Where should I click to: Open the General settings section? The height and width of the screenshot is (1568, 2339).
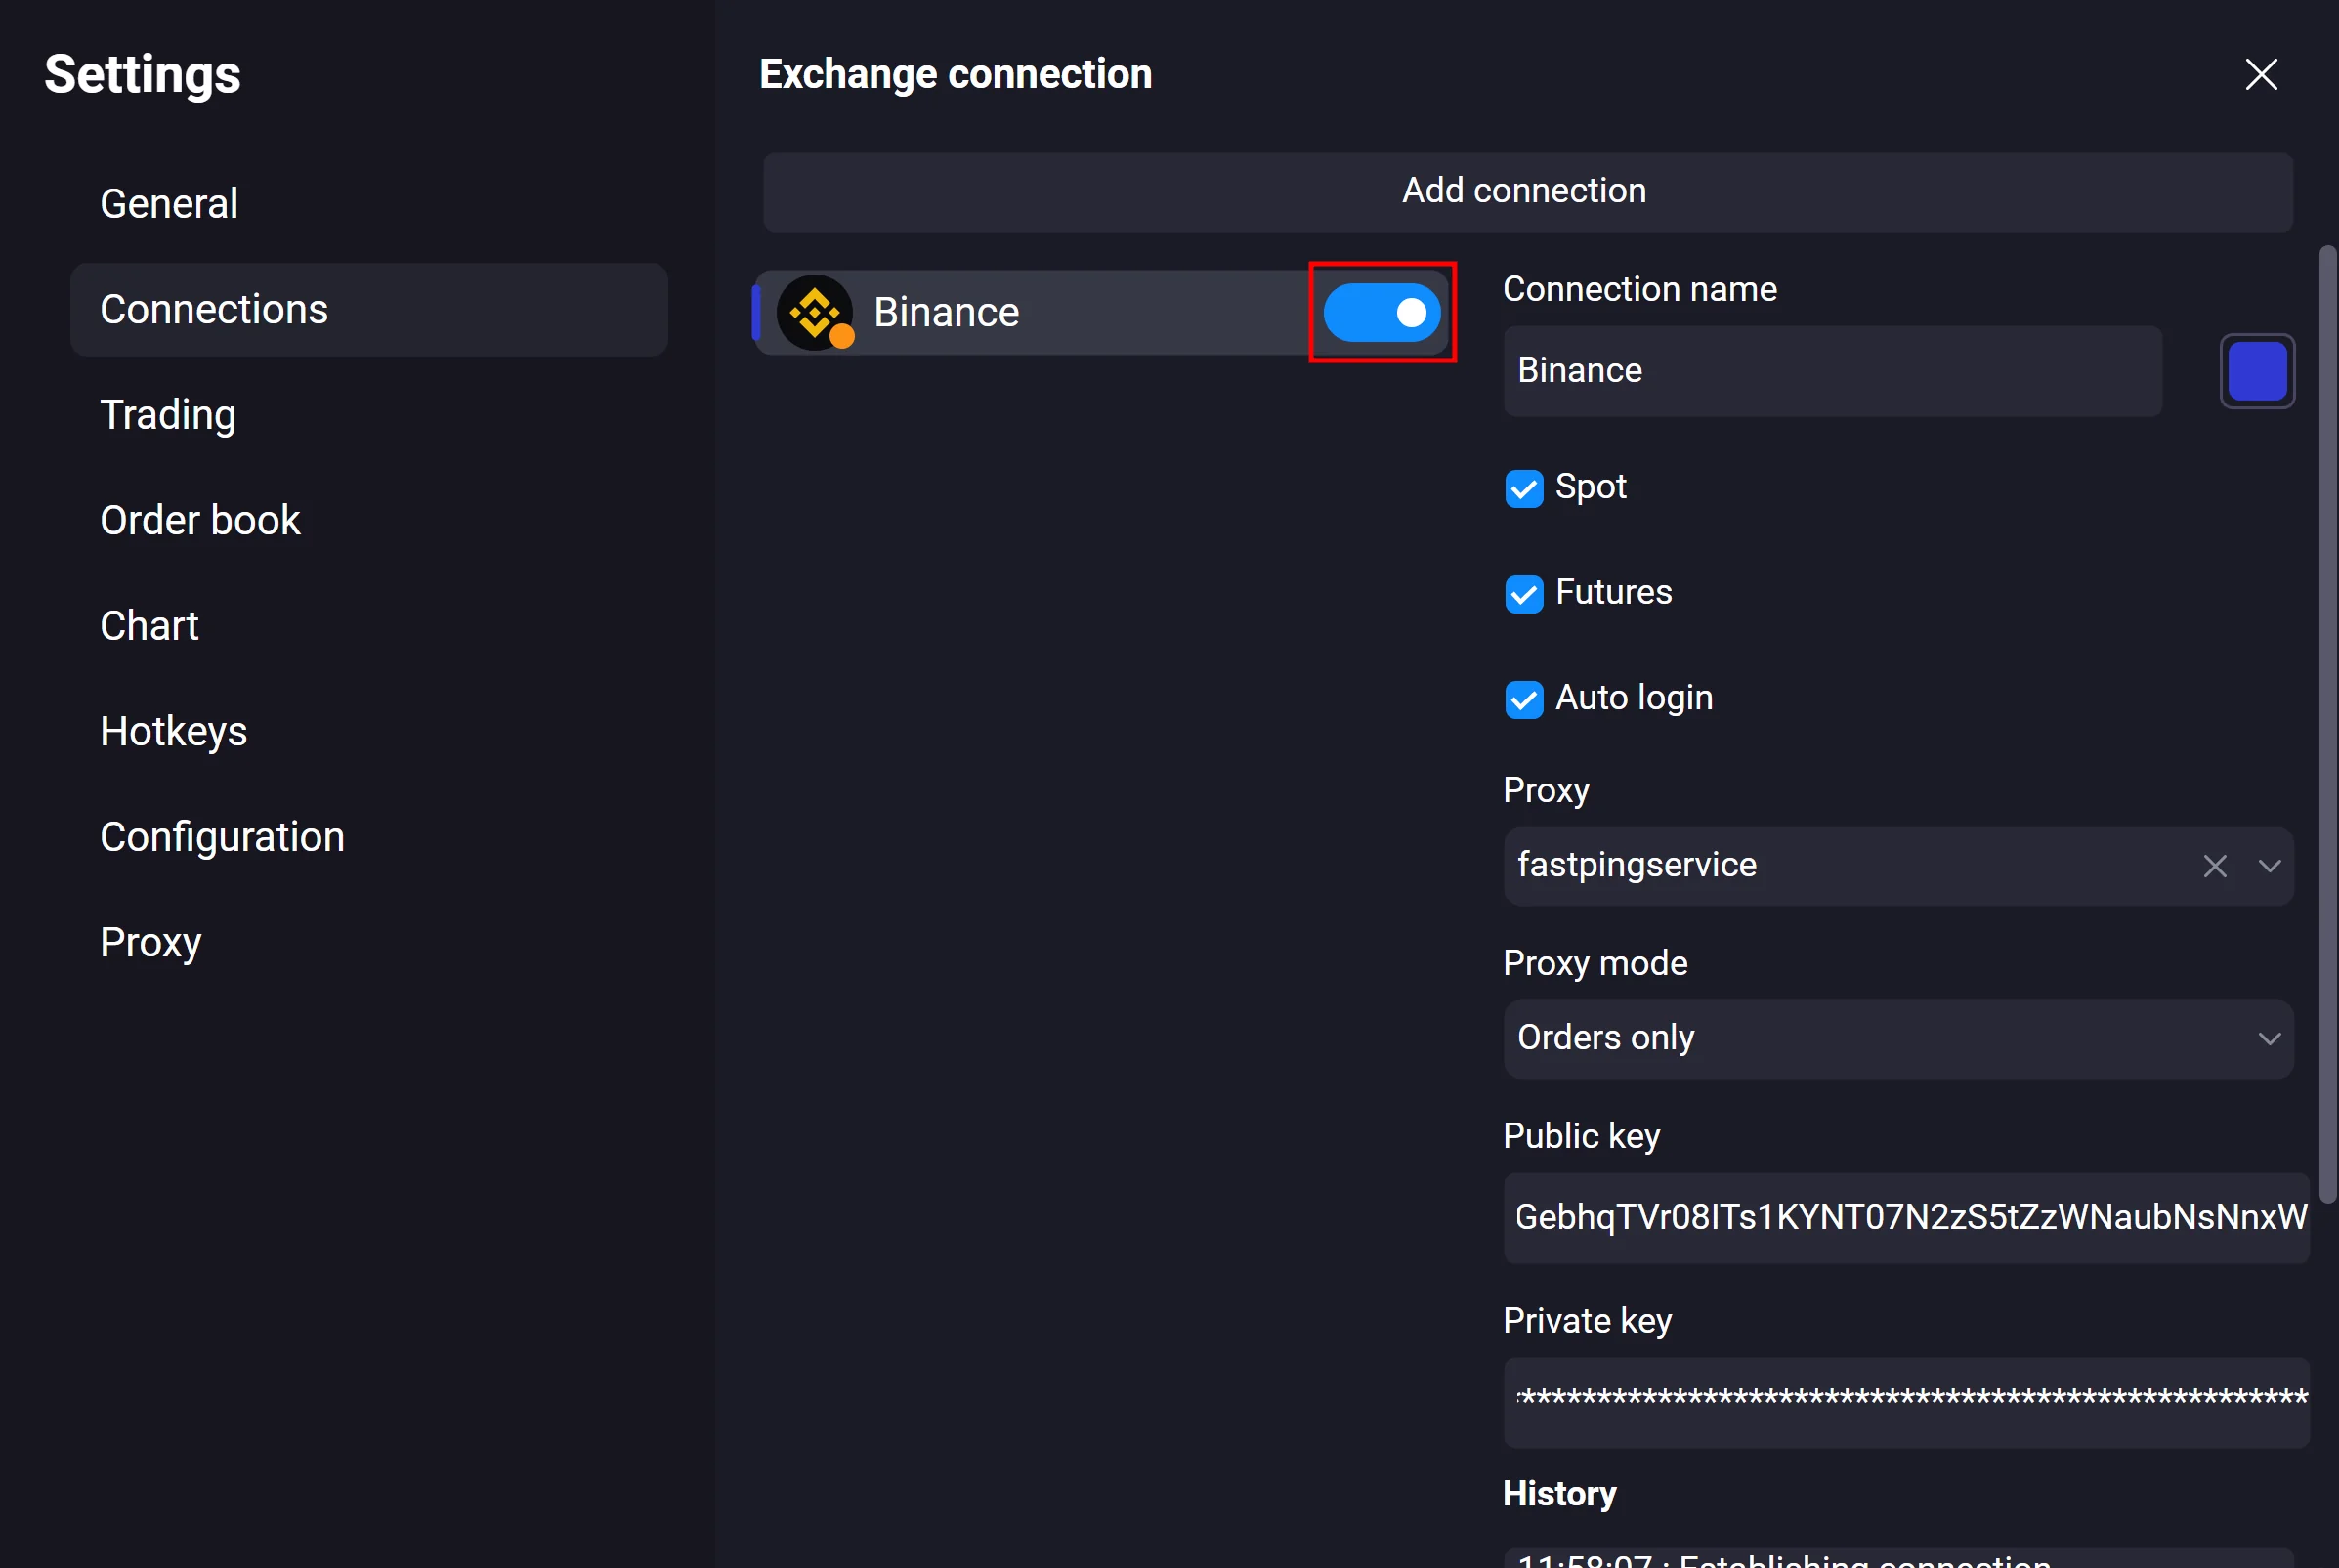pos(169,204)
